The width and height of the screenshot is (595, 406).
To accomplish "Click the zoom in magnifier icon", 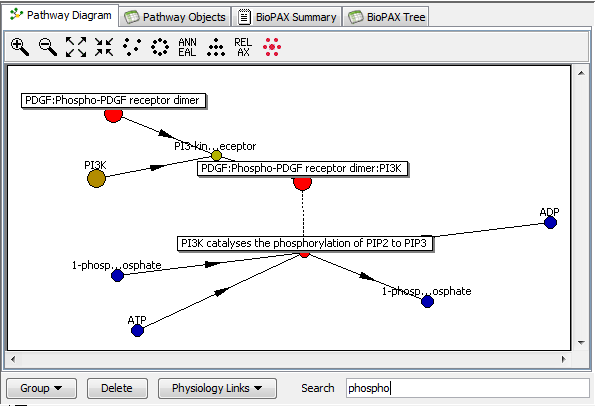I will coord(20,47).
